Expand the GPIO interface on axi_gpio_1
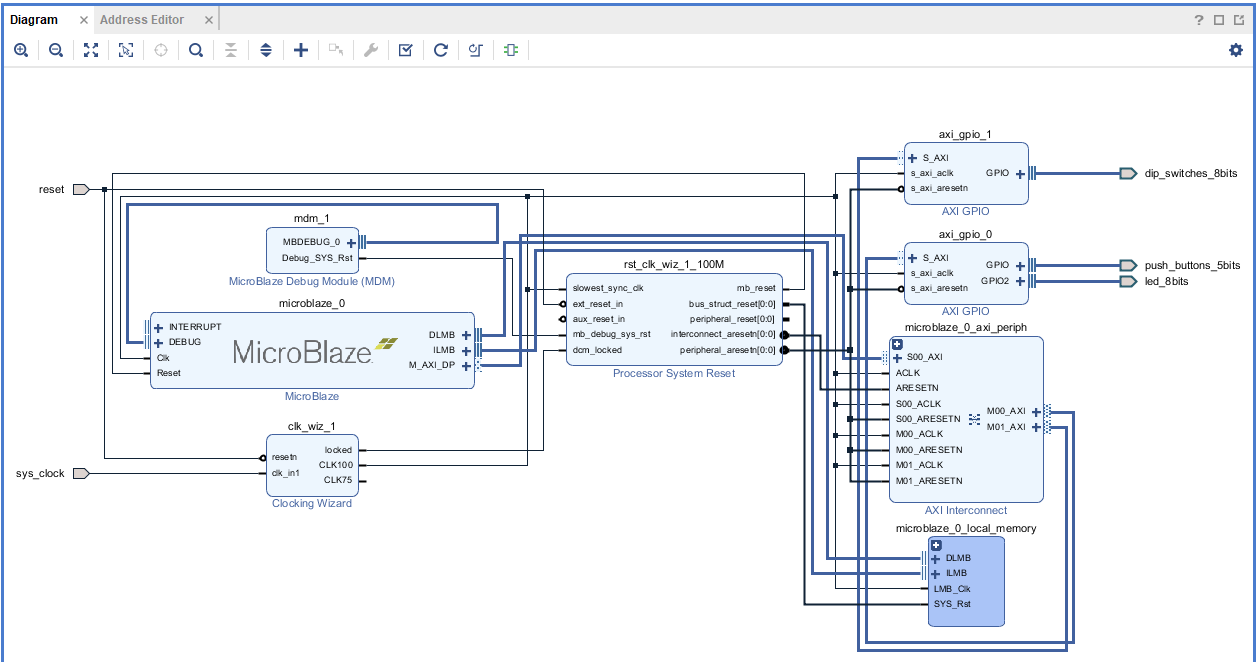1259x662 pixels. pyautogui.click(x=1020, y=173)
